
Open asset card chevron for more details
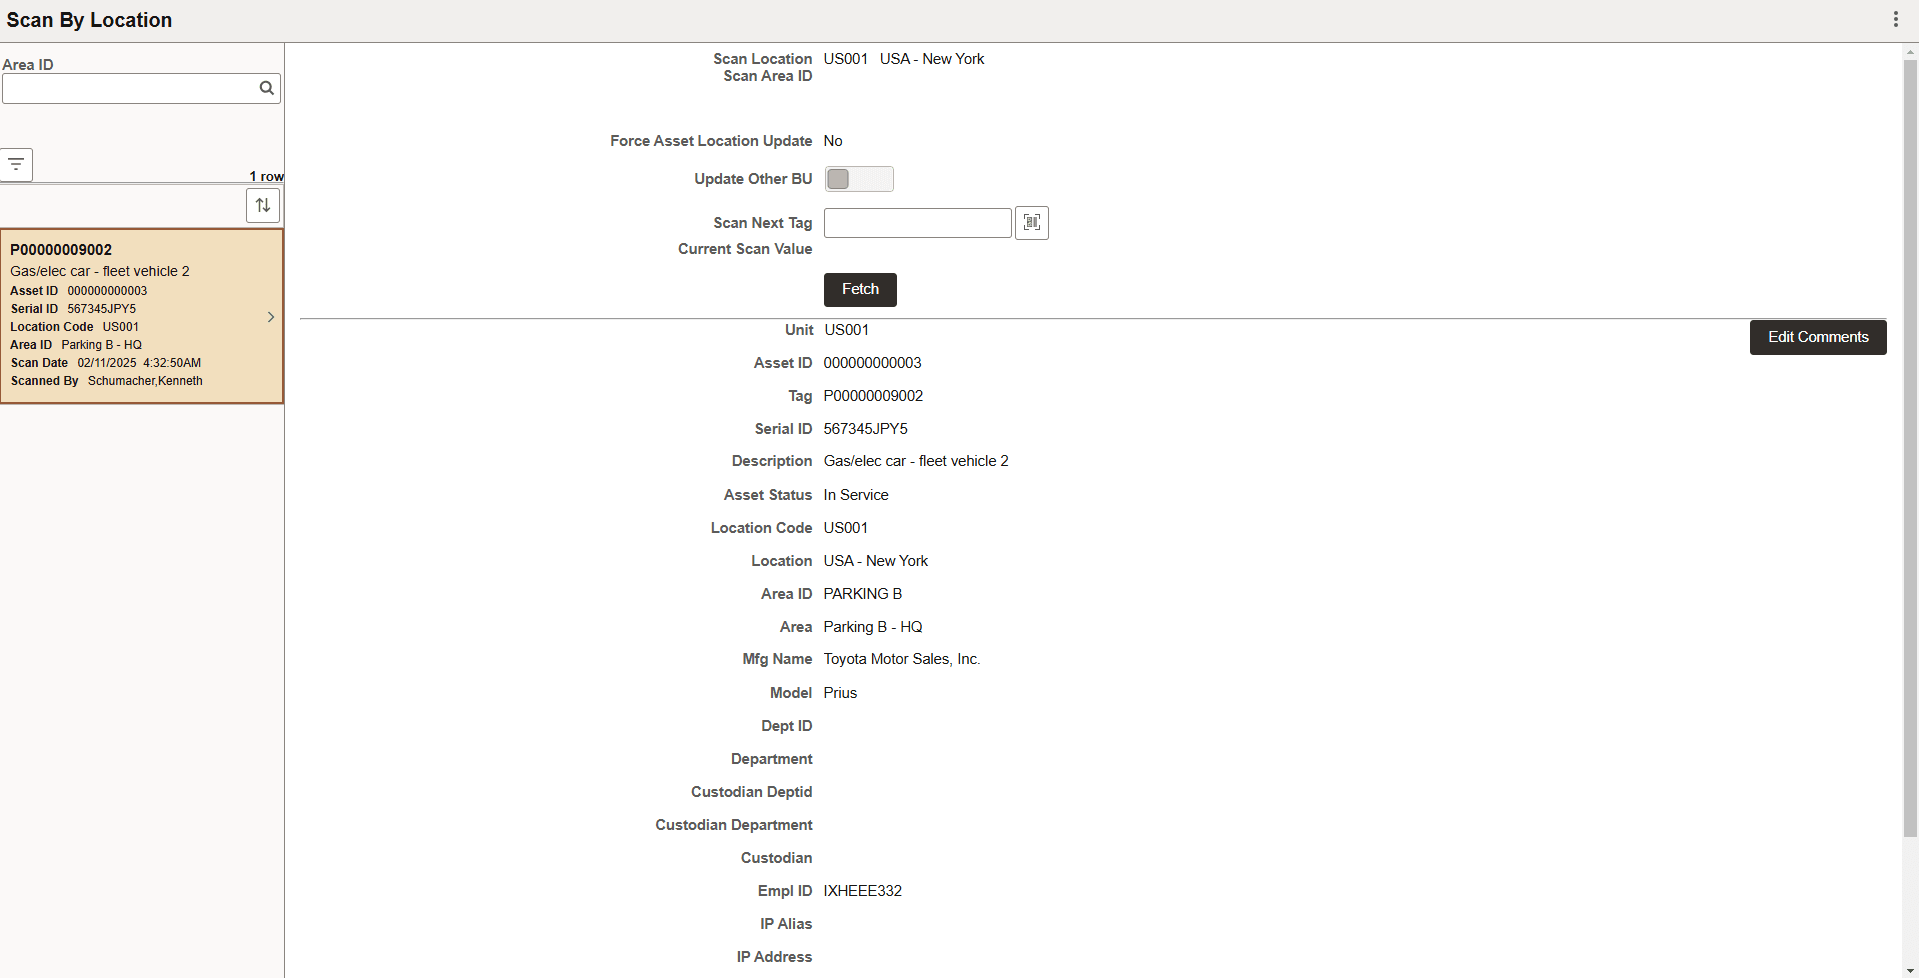270,317
